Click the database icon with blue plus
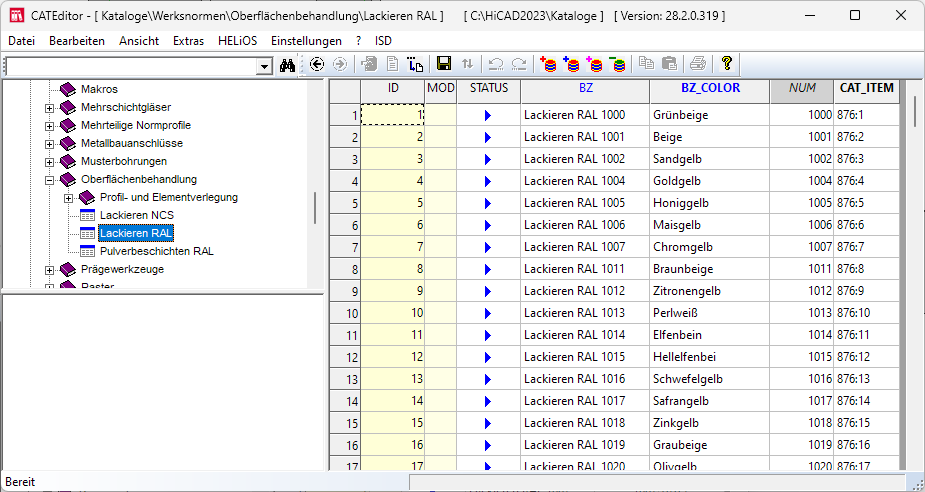The height and width of the screenshot is (492, 925). [x=571, y=64]
